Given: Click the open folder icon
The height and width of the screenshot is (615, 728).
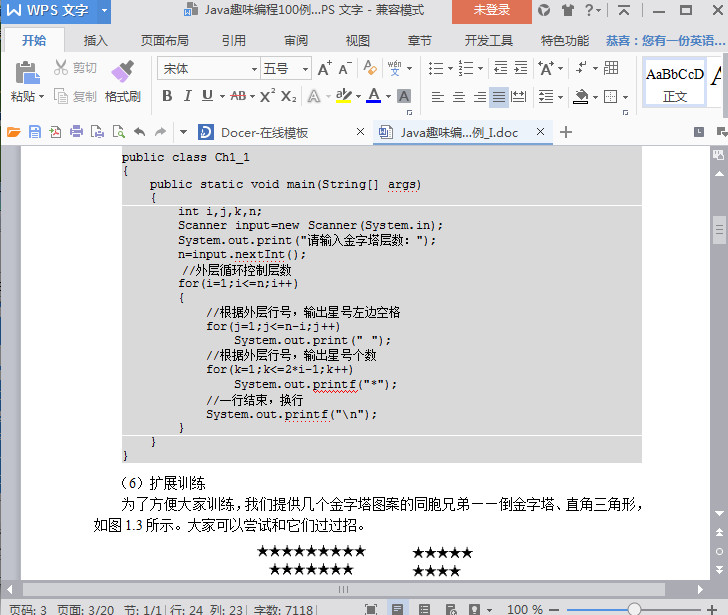Looking at the screenshot, I should (14, 132).
